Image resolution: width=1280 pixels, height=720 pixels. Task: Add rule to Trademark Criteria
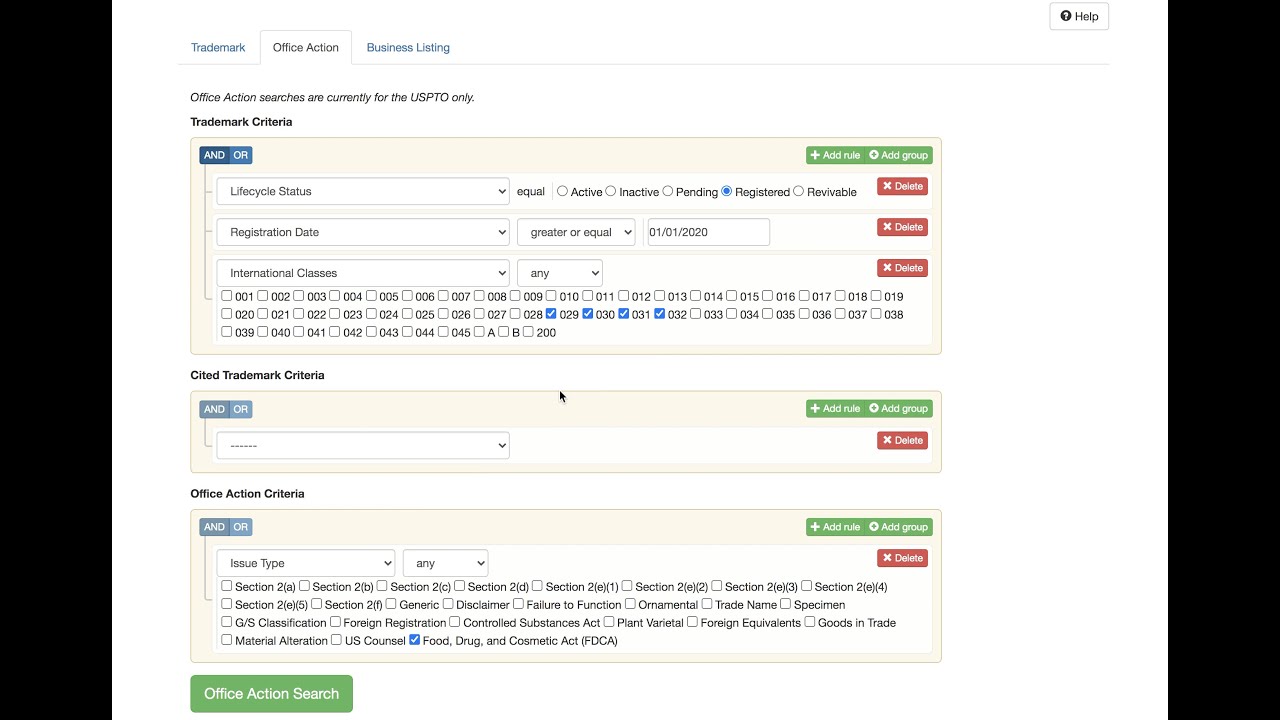835,155
